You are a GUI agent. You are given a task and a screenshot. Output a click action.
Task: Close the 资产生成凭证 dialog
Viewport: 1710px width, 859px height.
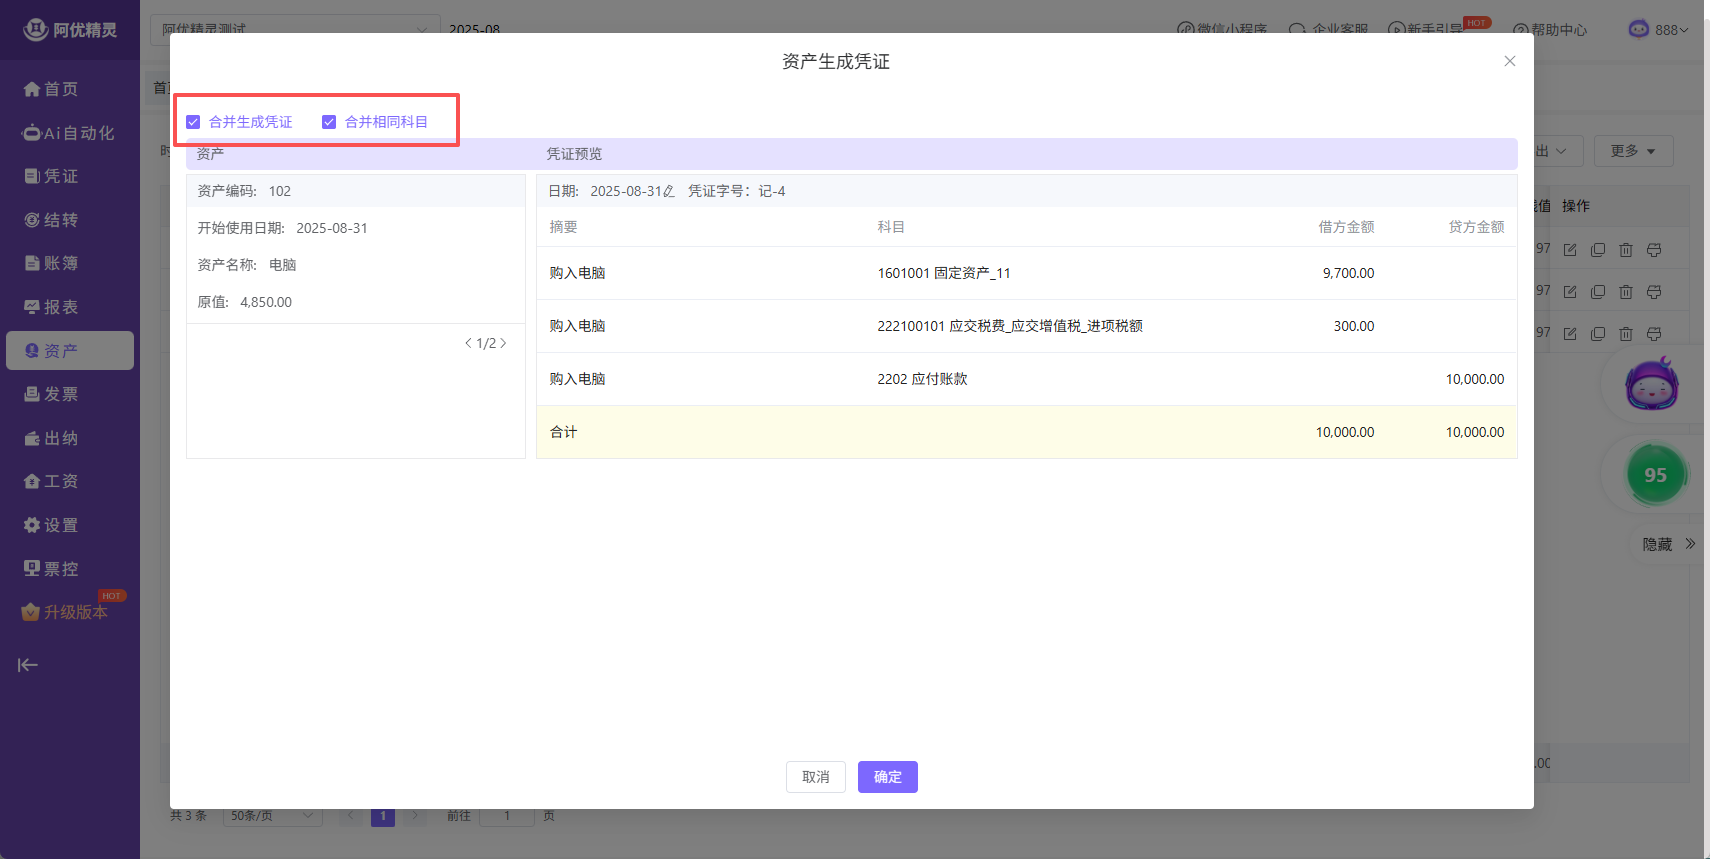tap(1509, 61)
